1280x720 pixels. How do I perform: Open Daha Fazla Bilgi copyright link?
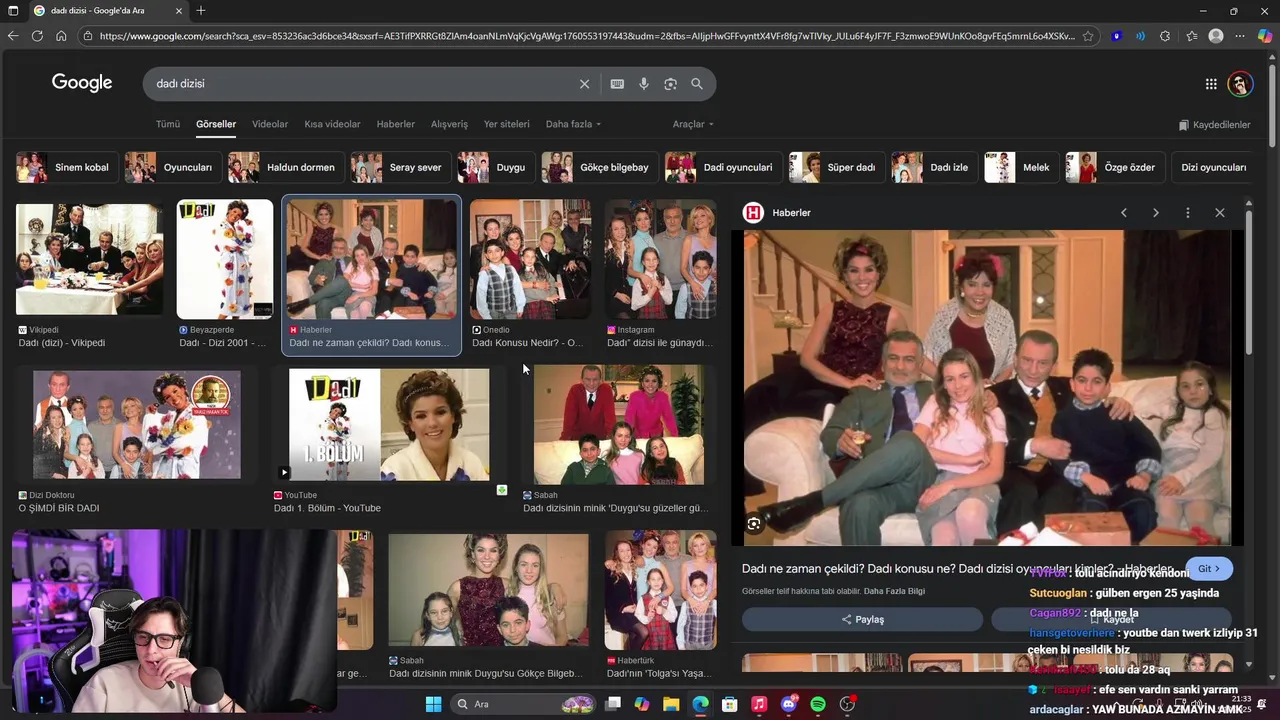[x=894, y=591]
